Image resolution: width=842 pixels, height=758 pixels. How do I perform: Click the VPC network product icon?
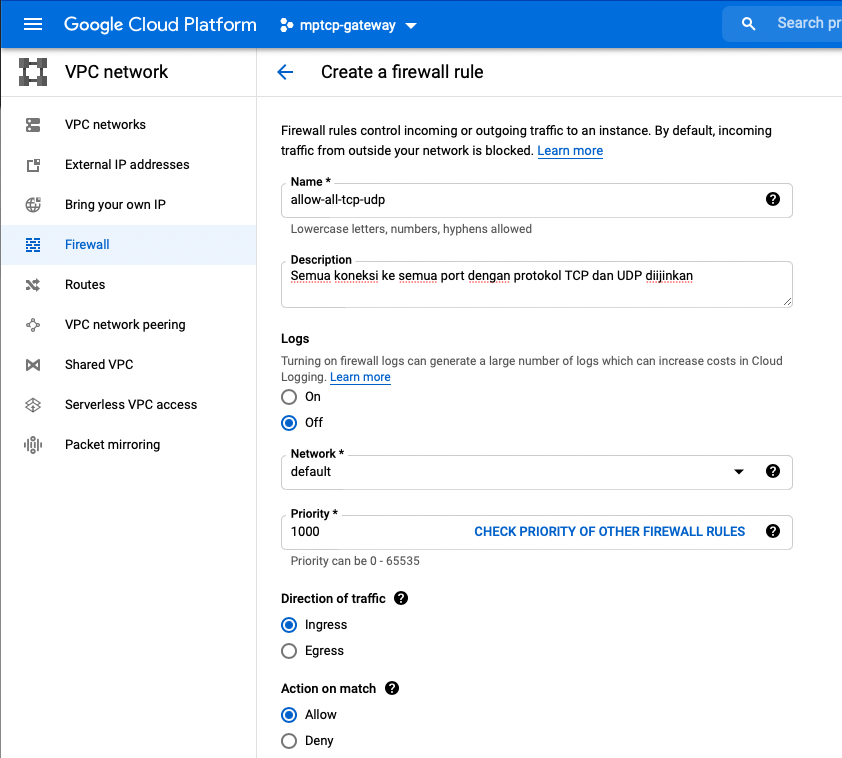(33, 72)
